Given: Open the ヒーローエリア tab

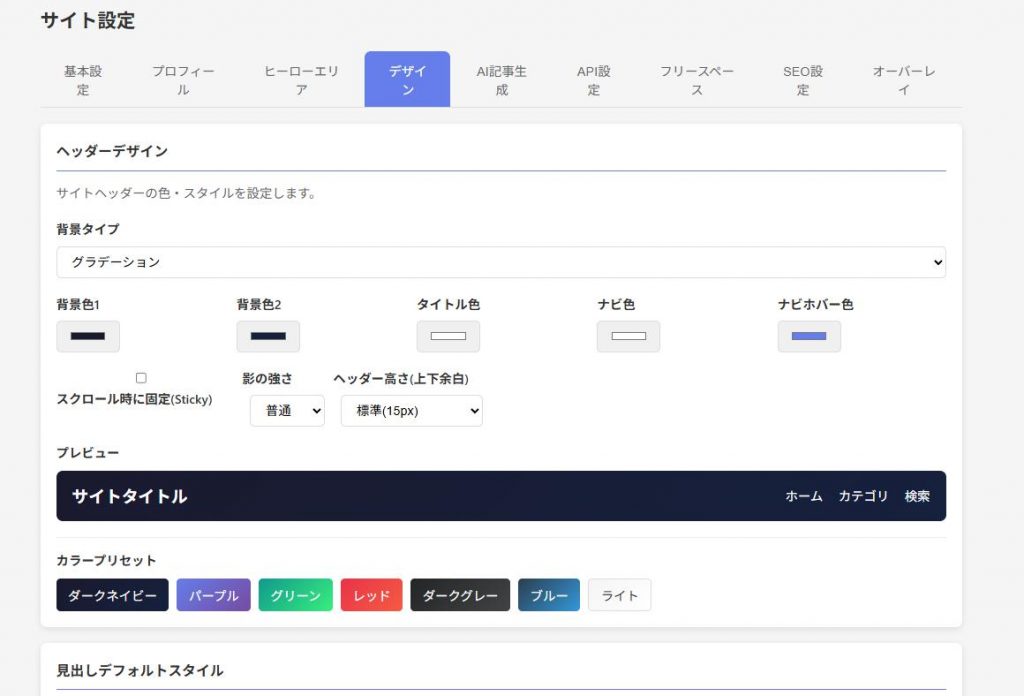Looking at the screenshot, I should point(301,80).
